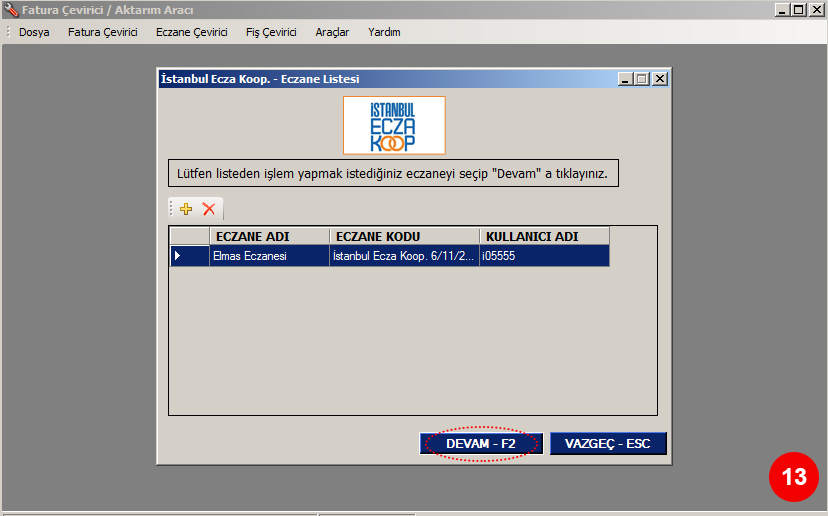Screen dimensions: 828x516
Task: Maximize the Eczane Listesi dialog
Action: 642,79
